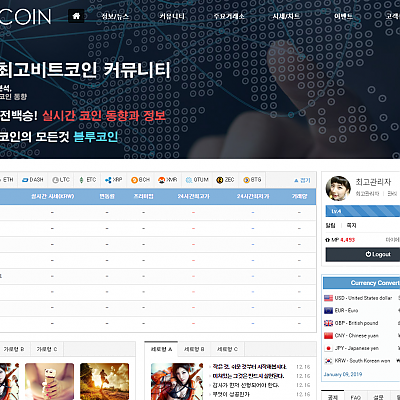
Task: Click the Lv.4 level progress bar
Action: (363, 211)
